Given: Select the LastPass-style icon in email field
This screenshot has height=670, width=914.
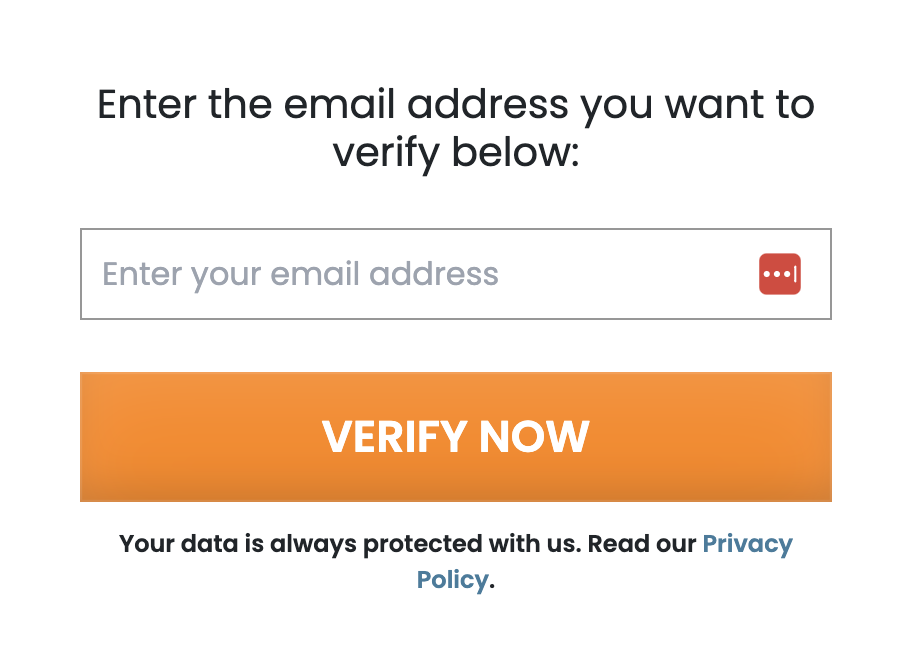Looking at the screenshot, I should [780, 274].
